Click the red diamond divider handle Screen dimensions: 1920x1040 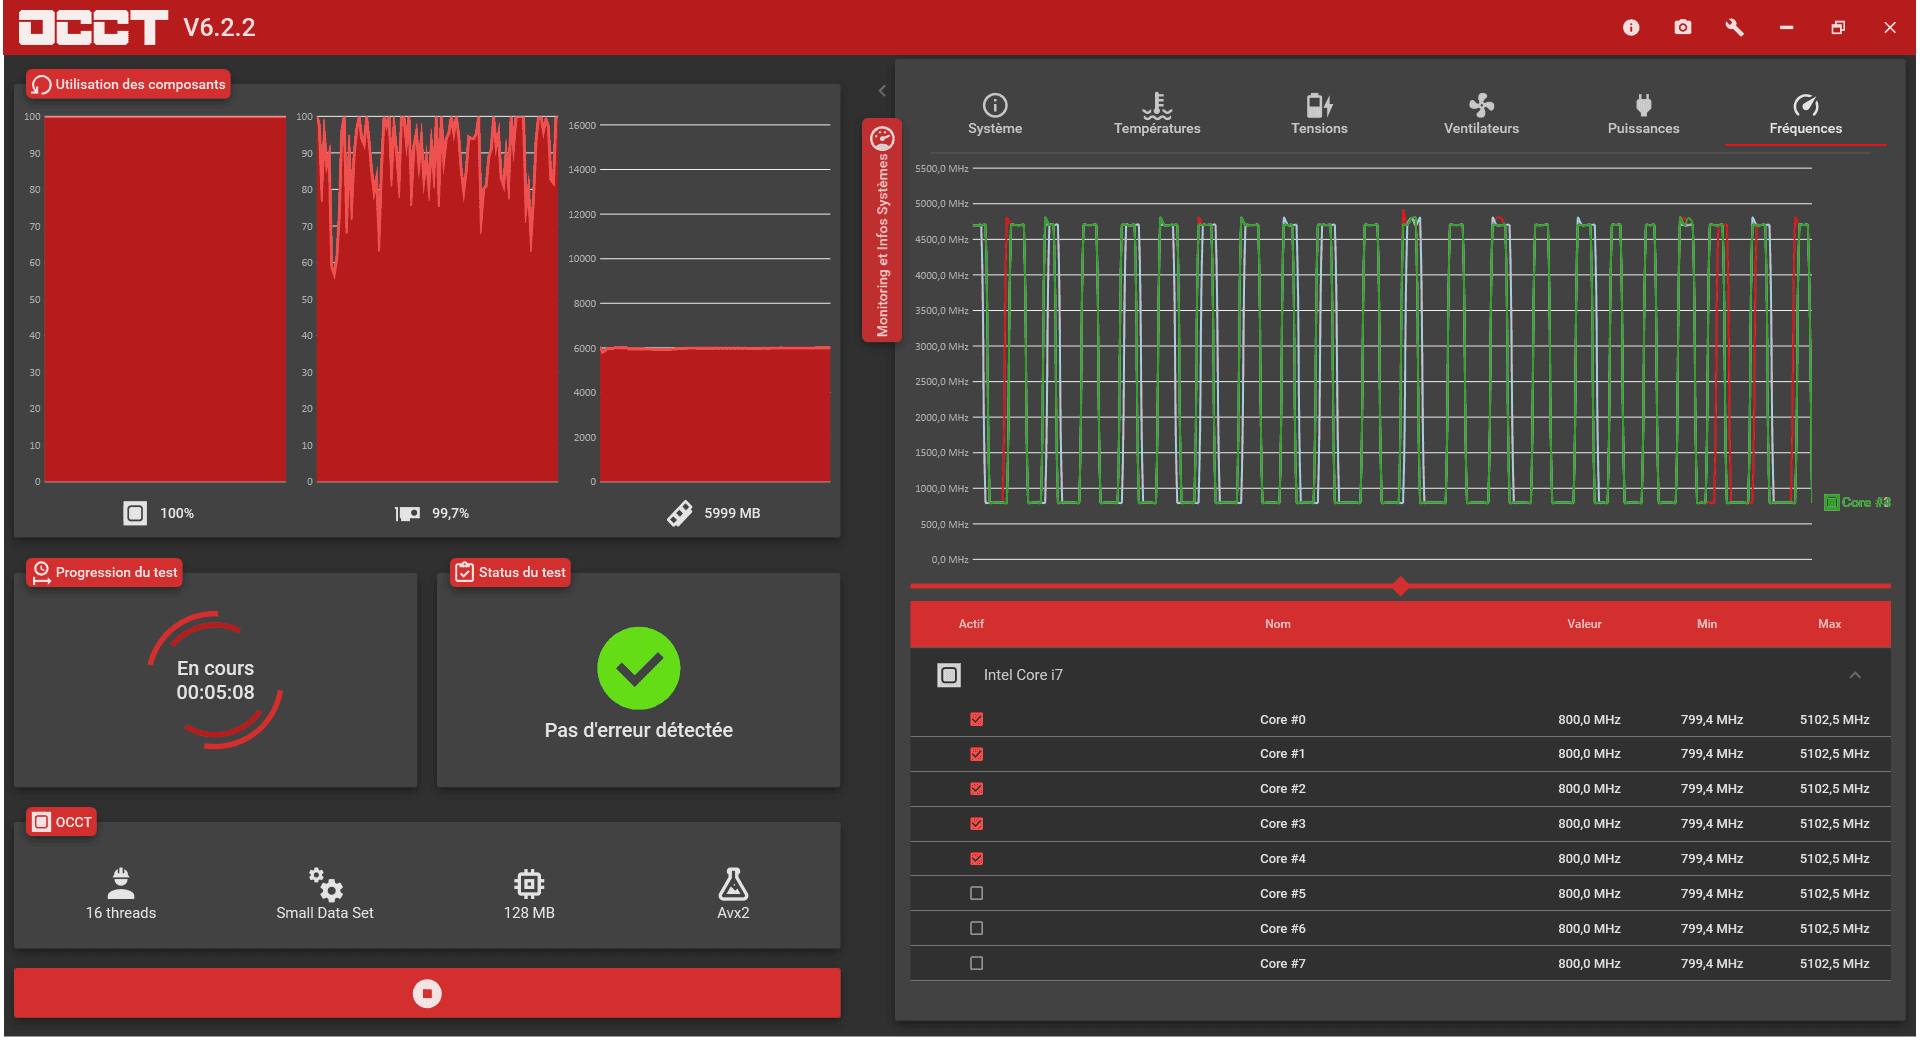pos(1400,586)
